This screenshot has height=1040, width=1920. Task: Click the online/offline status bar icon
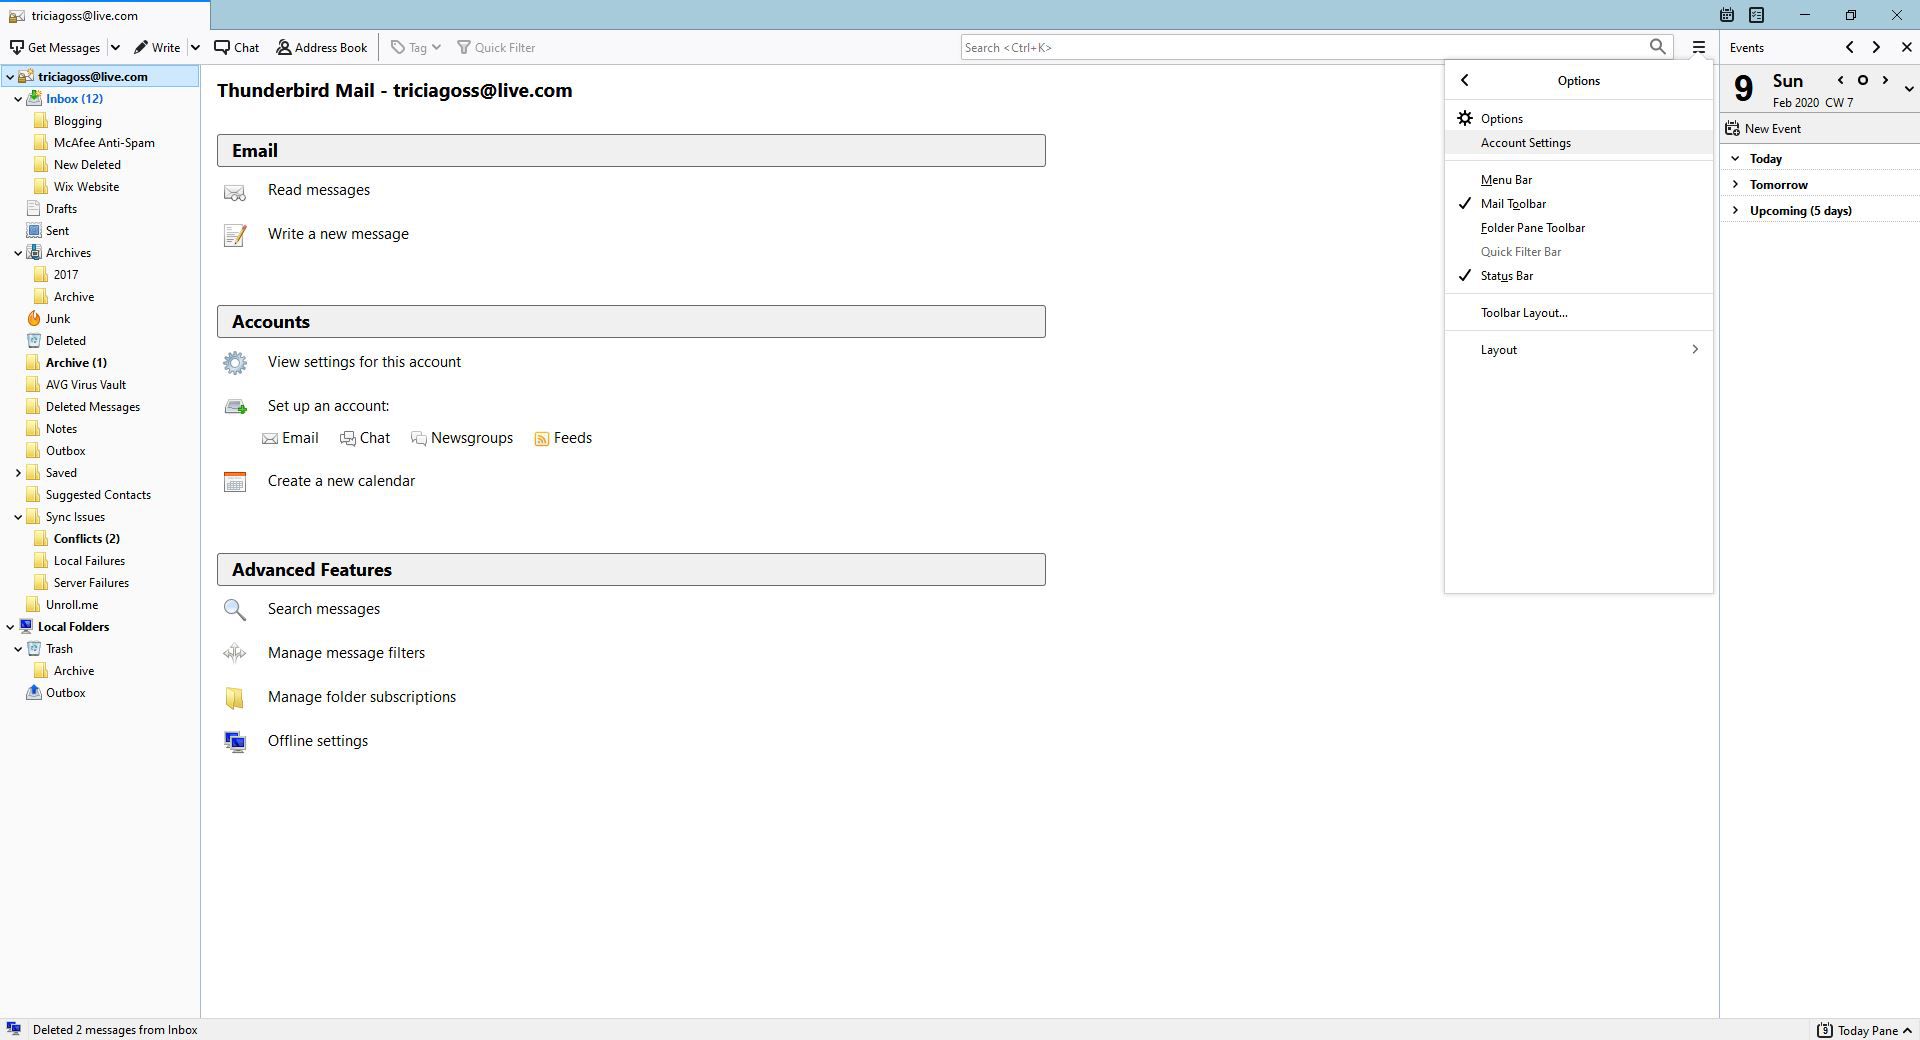coord(13,1029)
